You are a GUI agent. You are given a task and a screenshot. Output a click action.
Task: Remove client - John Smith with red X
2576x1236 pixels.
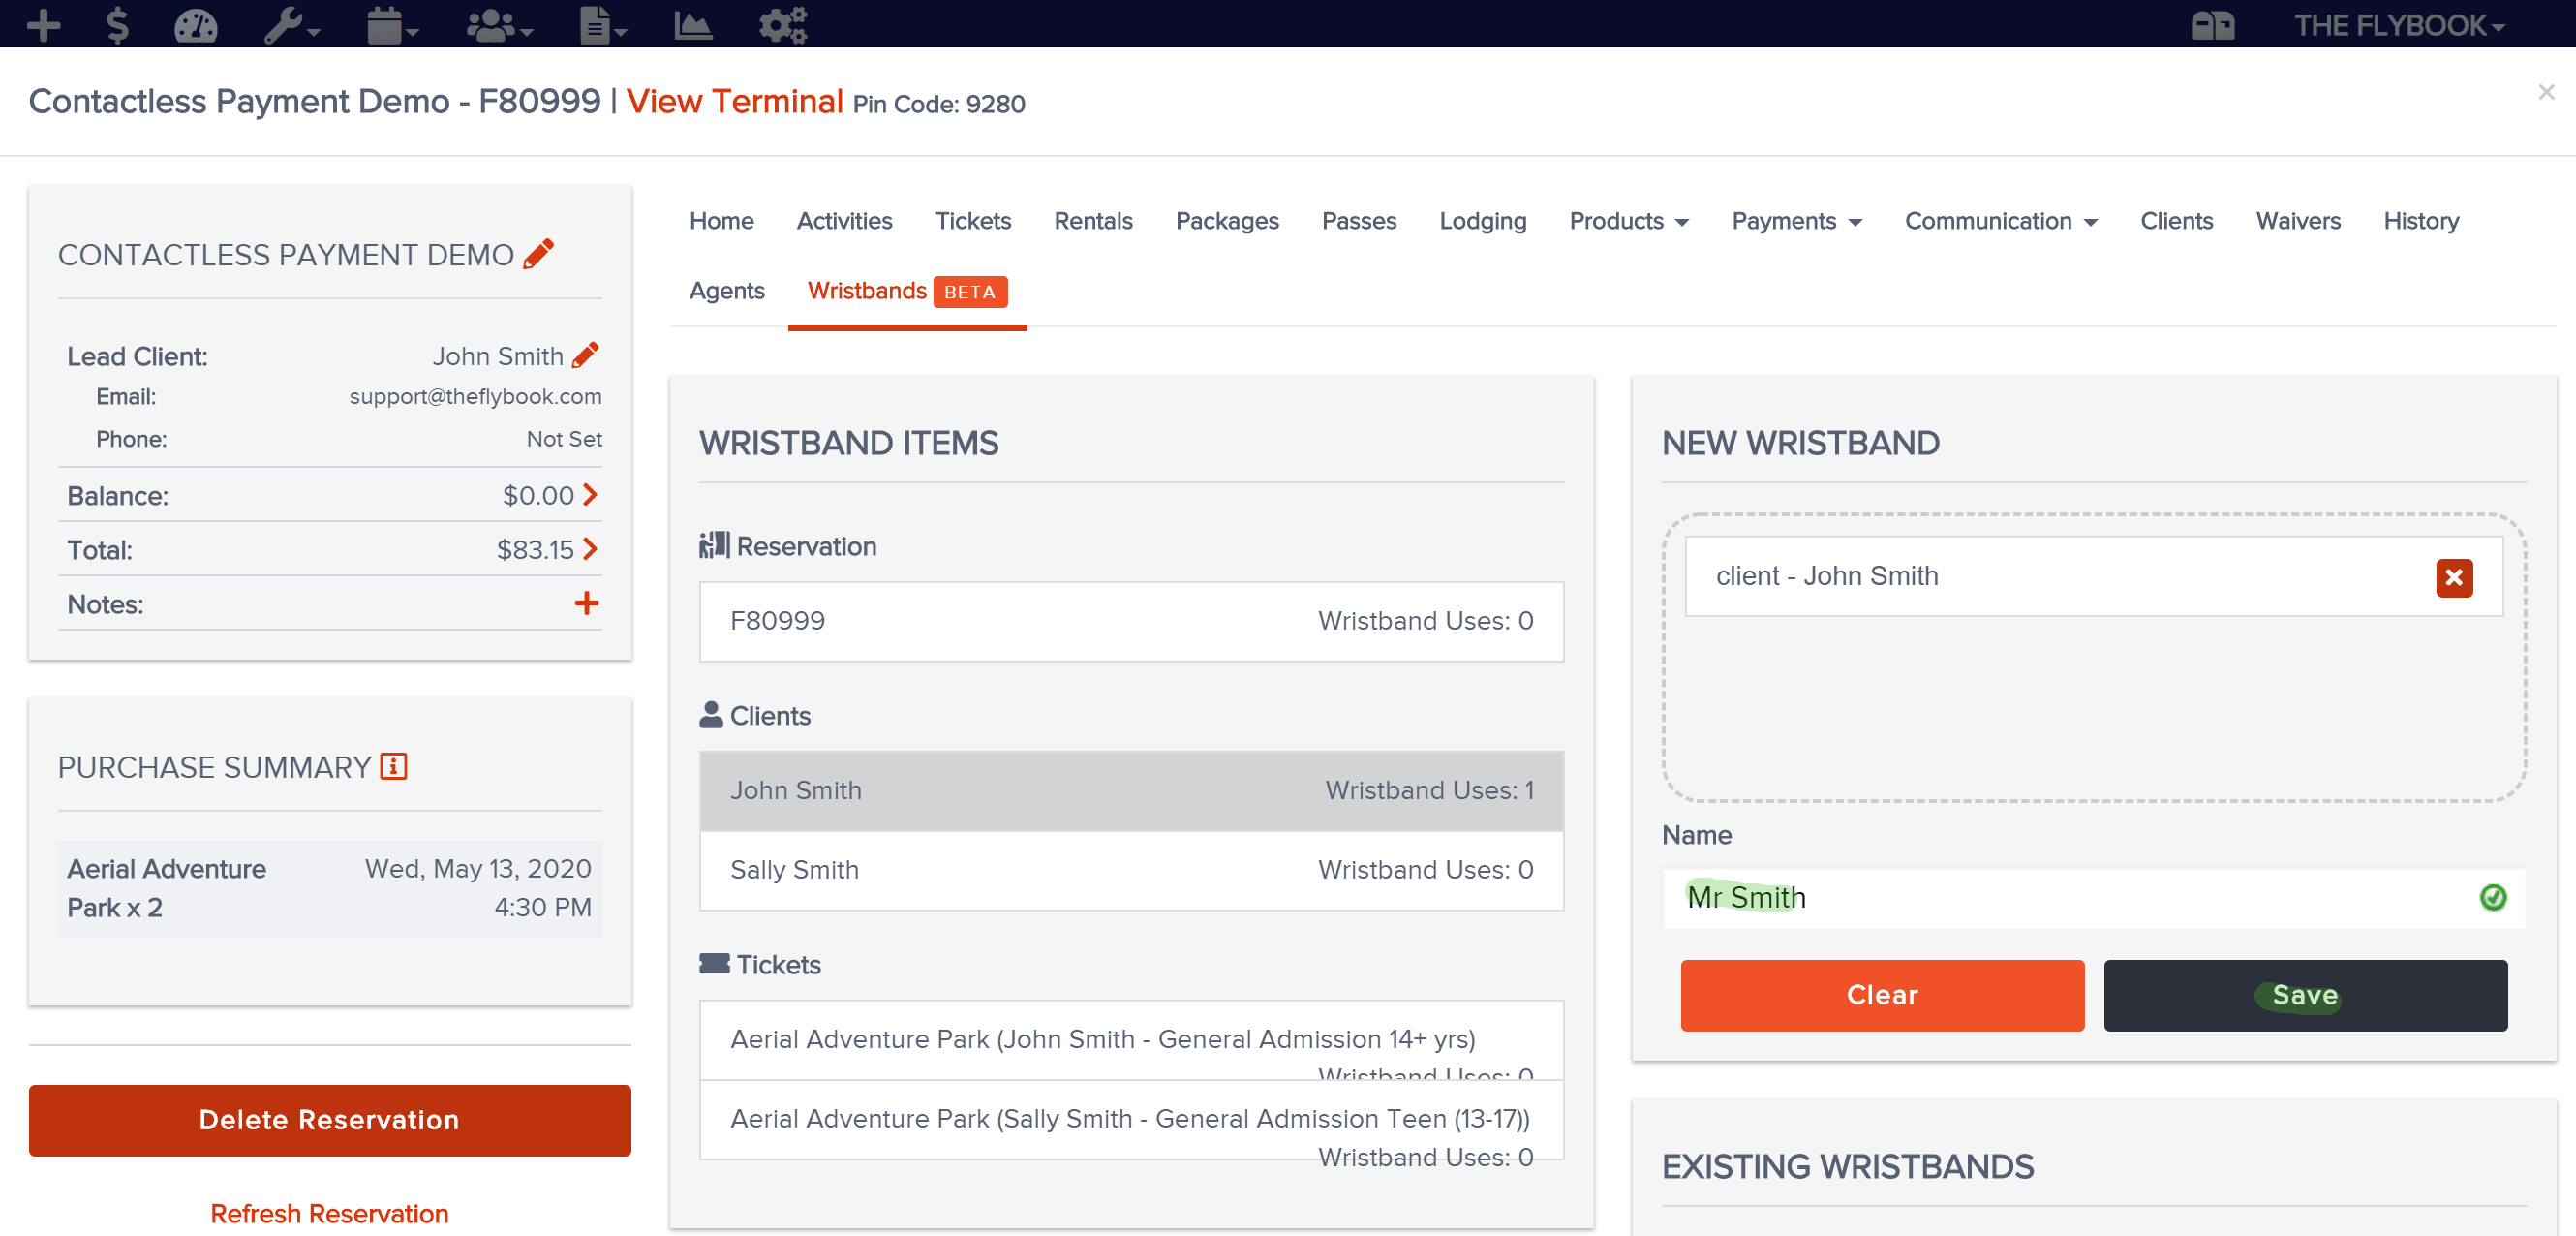click(2453, 577)
